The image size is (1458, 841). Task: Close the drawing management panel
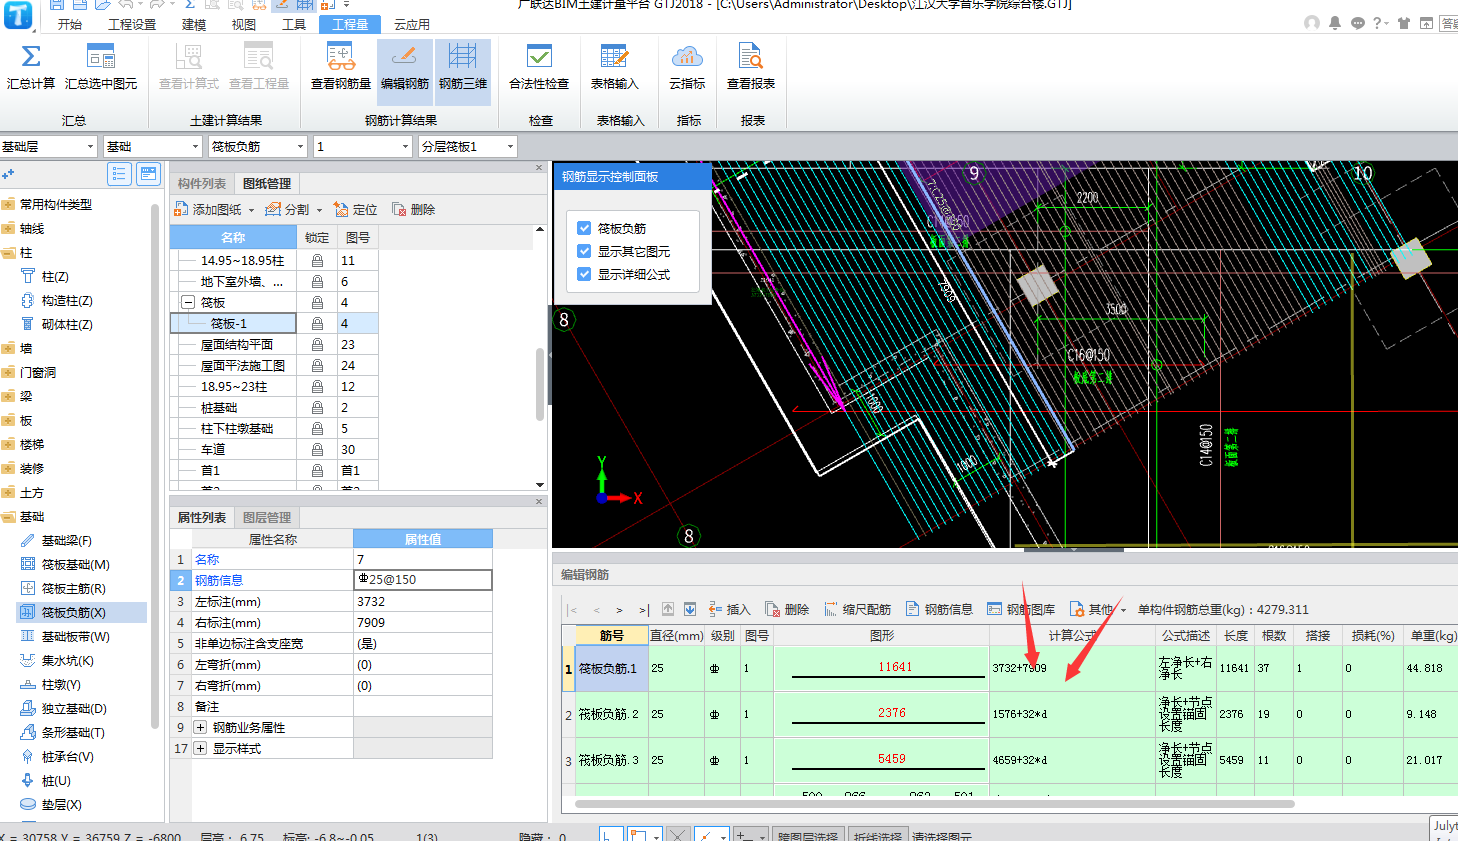pyautogui.click(x=539, y=168)
